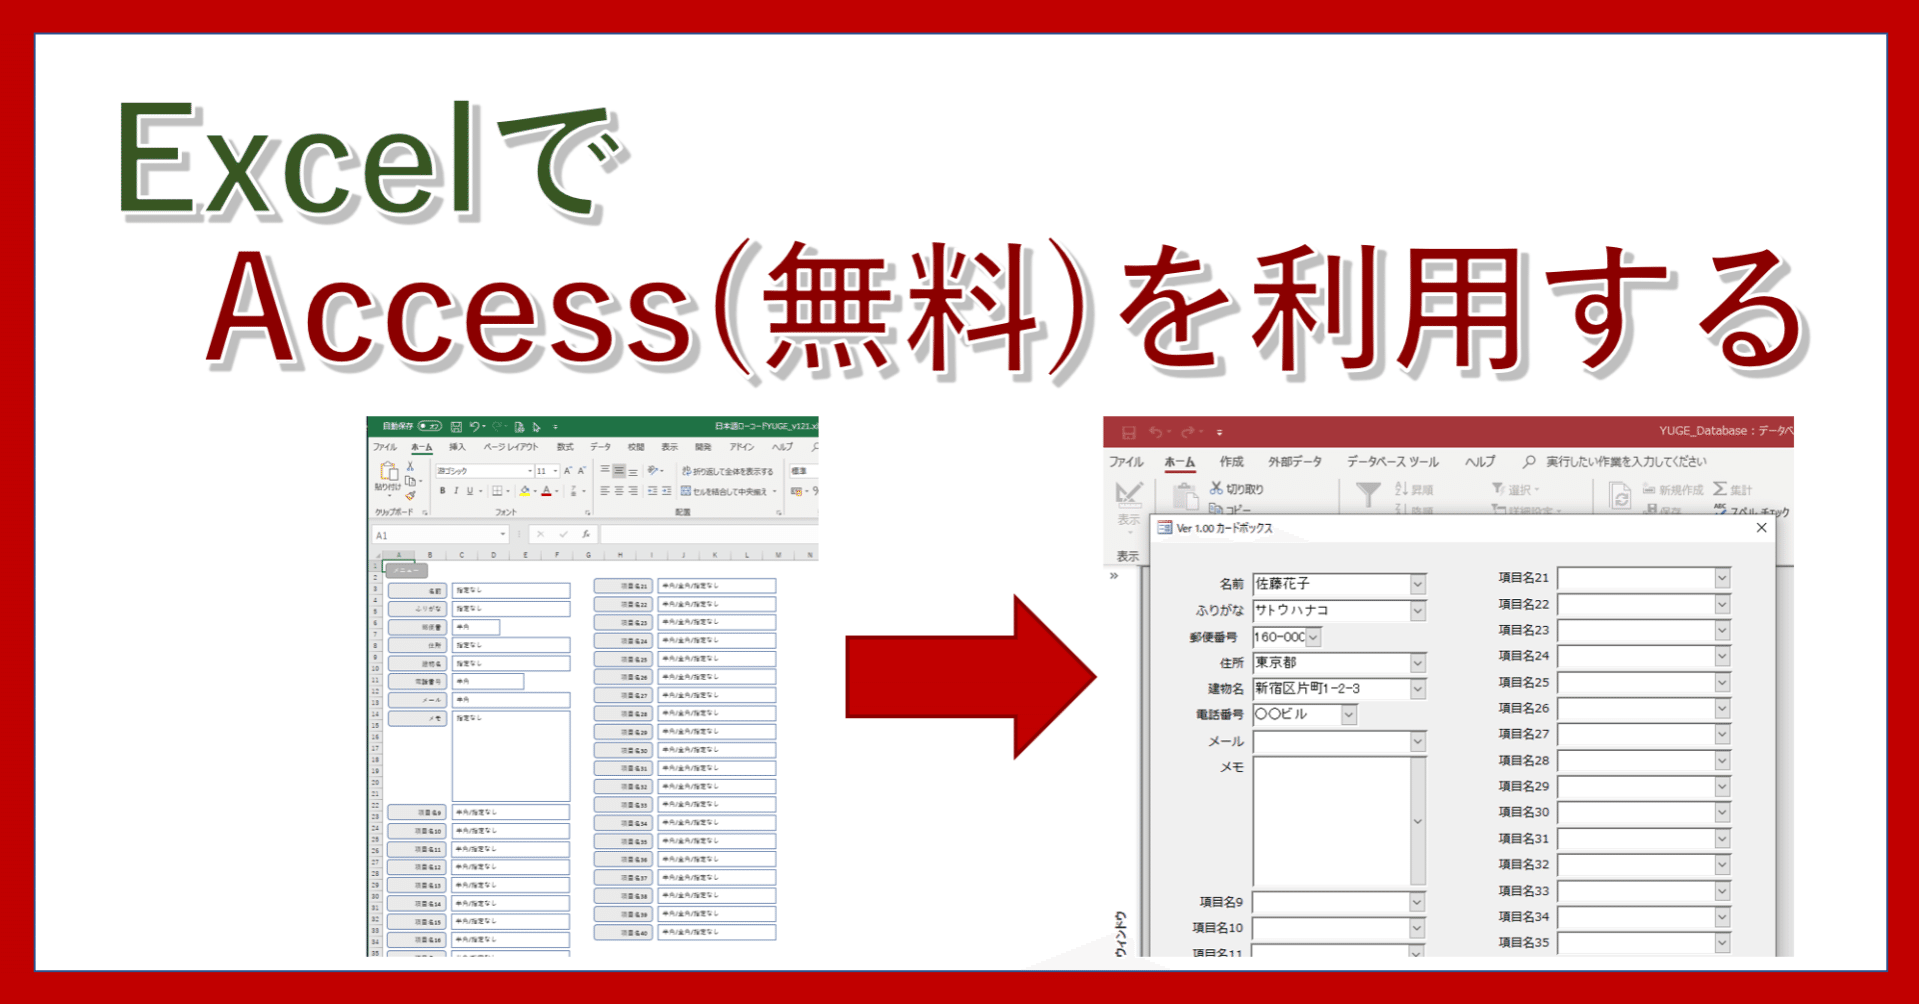Click Access ascending sort button
The image size is (1919, 1005).
(1413, 489)
